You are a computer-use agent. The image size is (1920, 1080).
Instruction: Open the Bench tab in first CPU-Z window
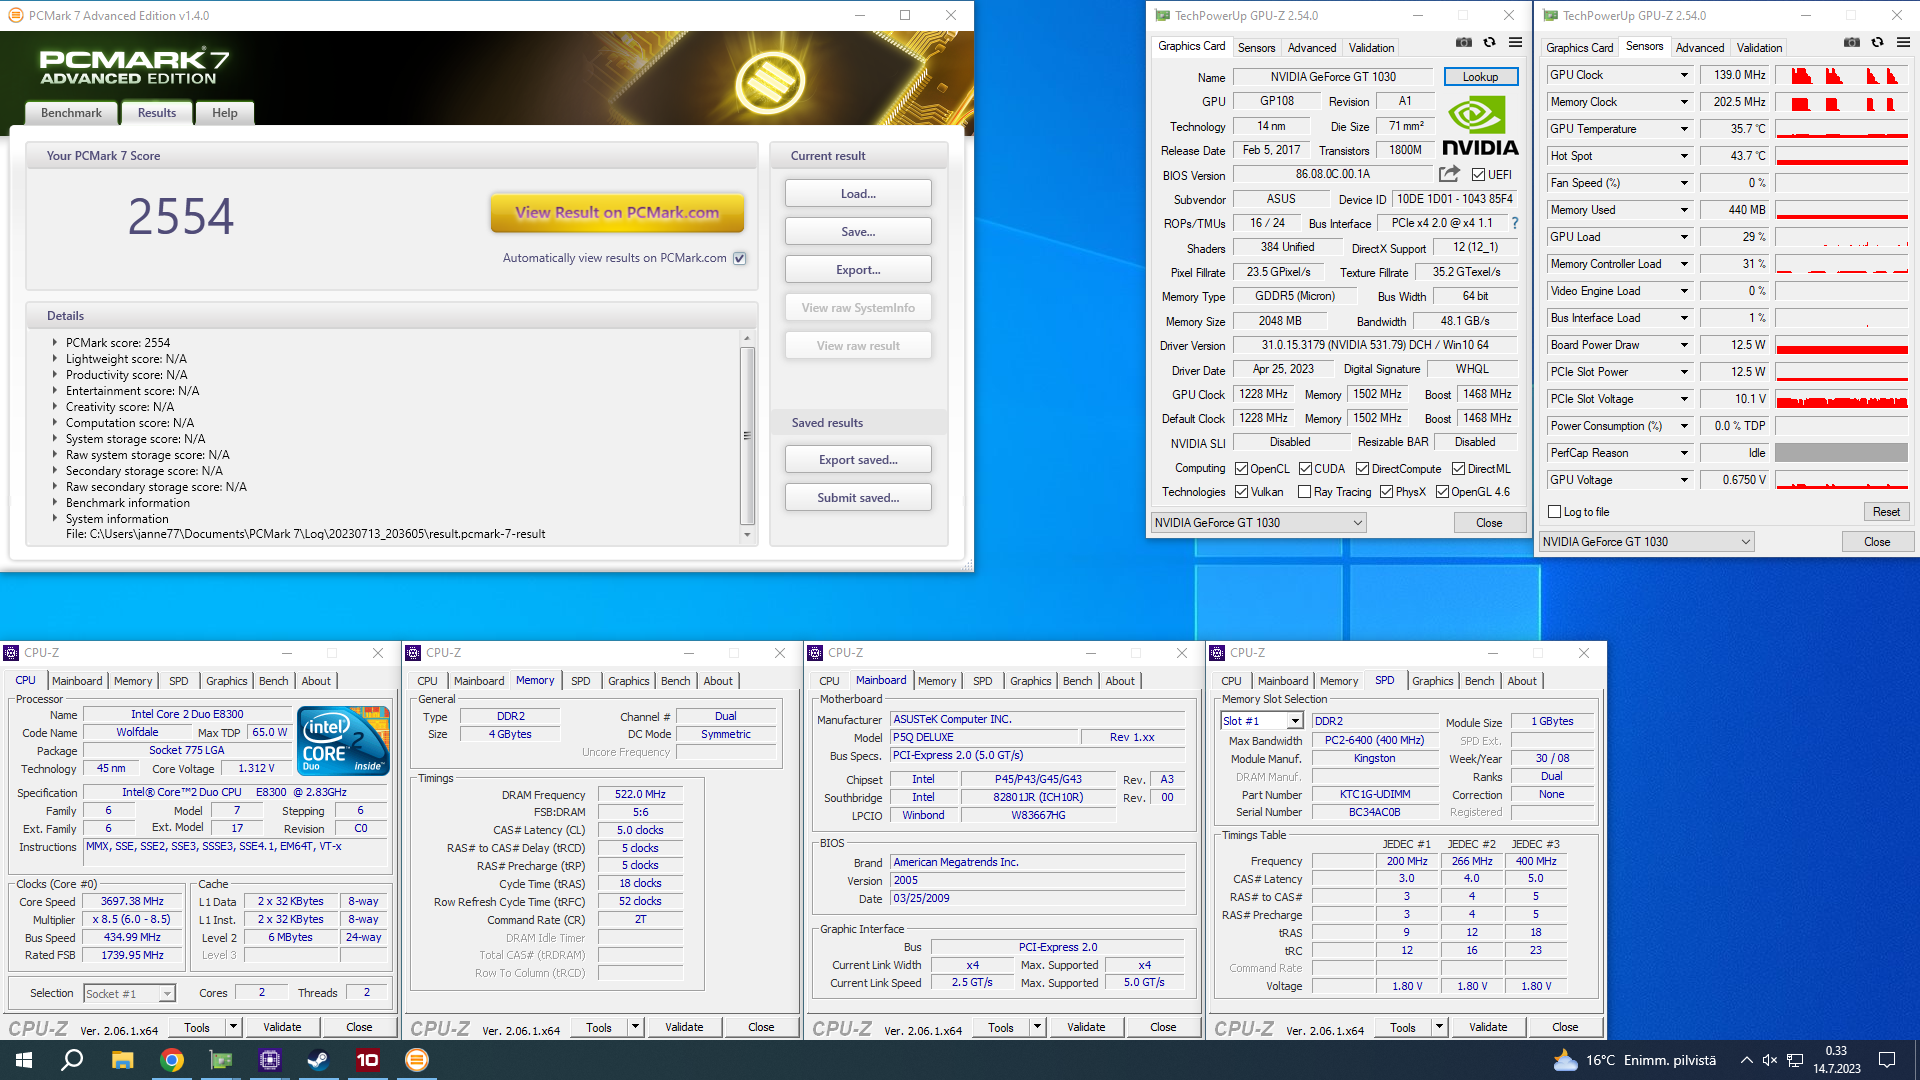point(273,681)
